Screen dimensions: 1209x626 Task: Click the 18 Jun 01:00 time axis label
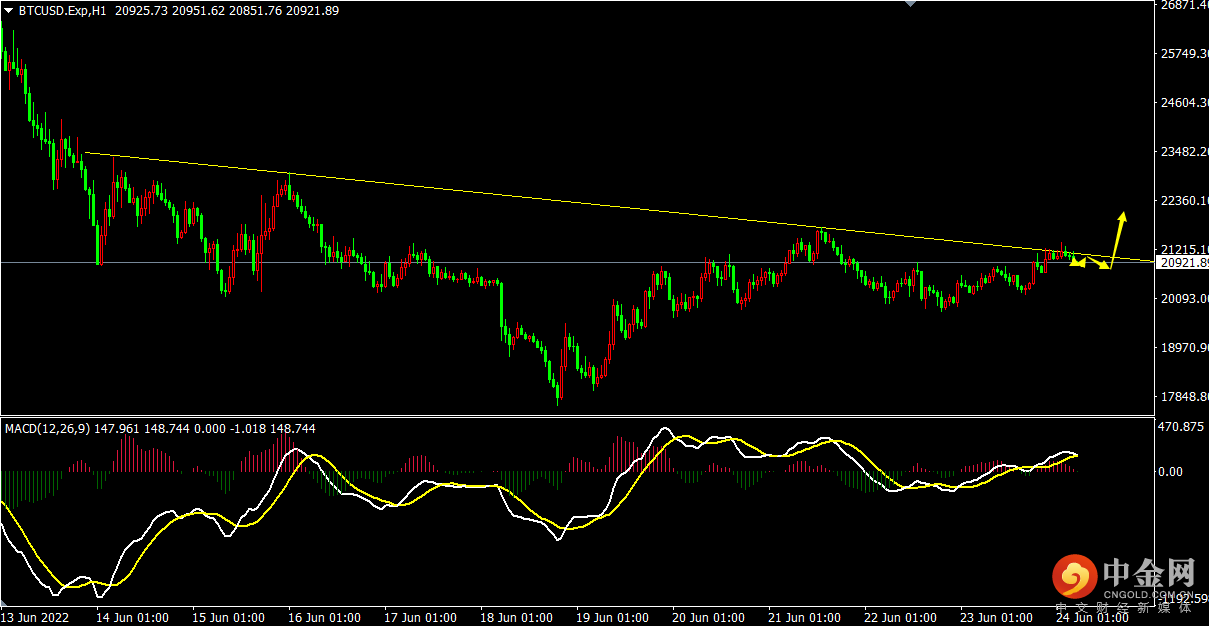pos(514,618)
